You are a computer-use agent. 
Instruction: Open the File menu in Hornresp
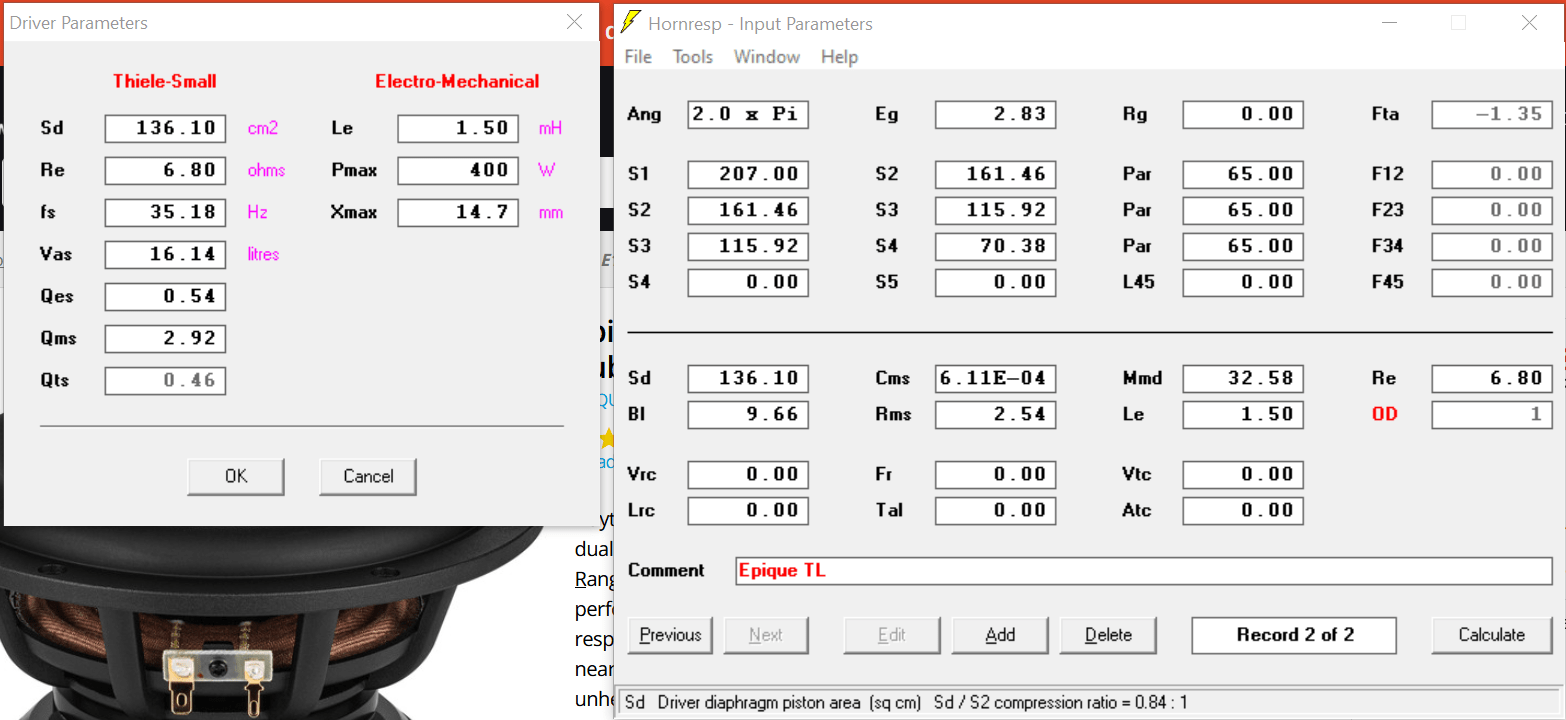(638, 56)
